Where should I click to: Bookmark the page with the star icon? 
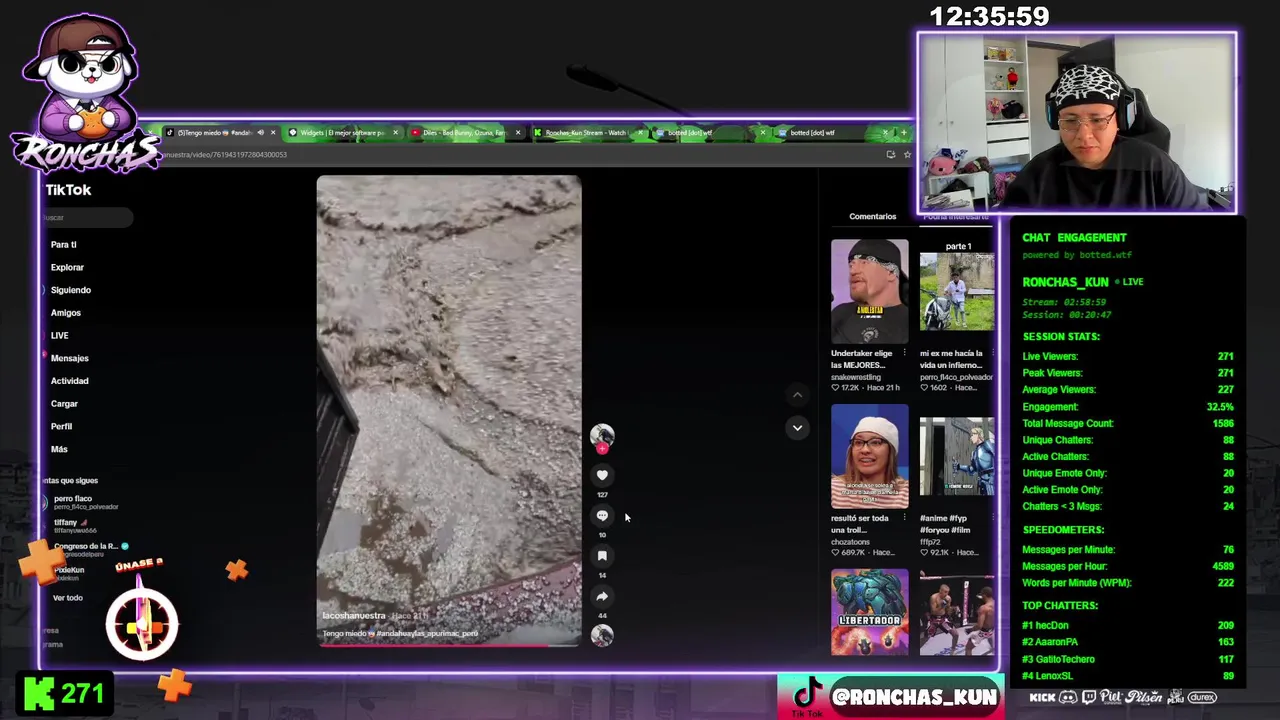(907, 154)
